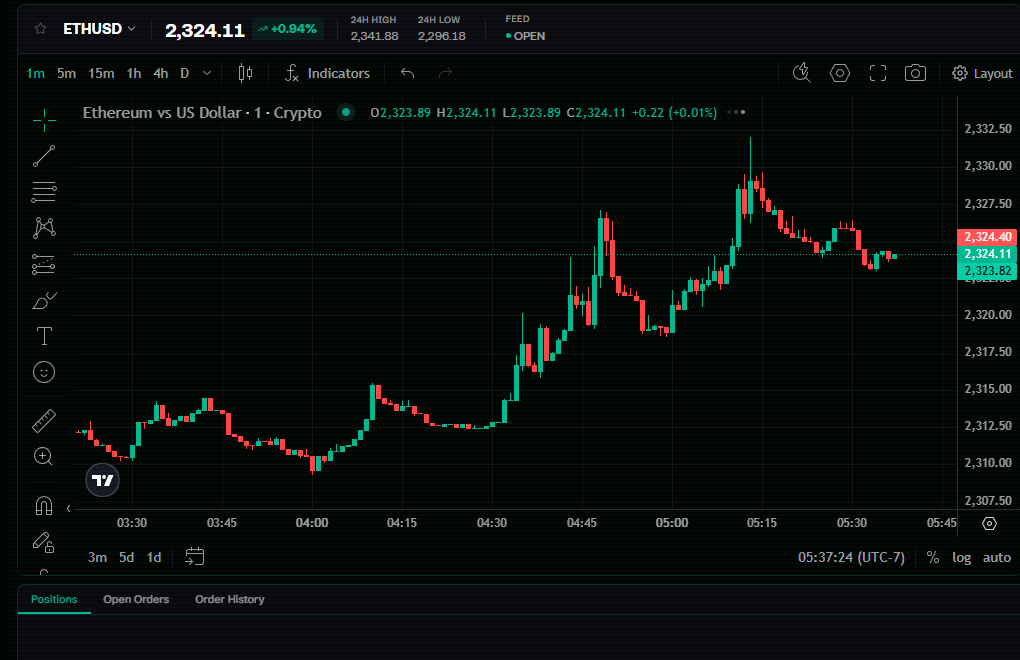Select the pattern drawing tool
Screen dimensions: 1020x660
44,228
